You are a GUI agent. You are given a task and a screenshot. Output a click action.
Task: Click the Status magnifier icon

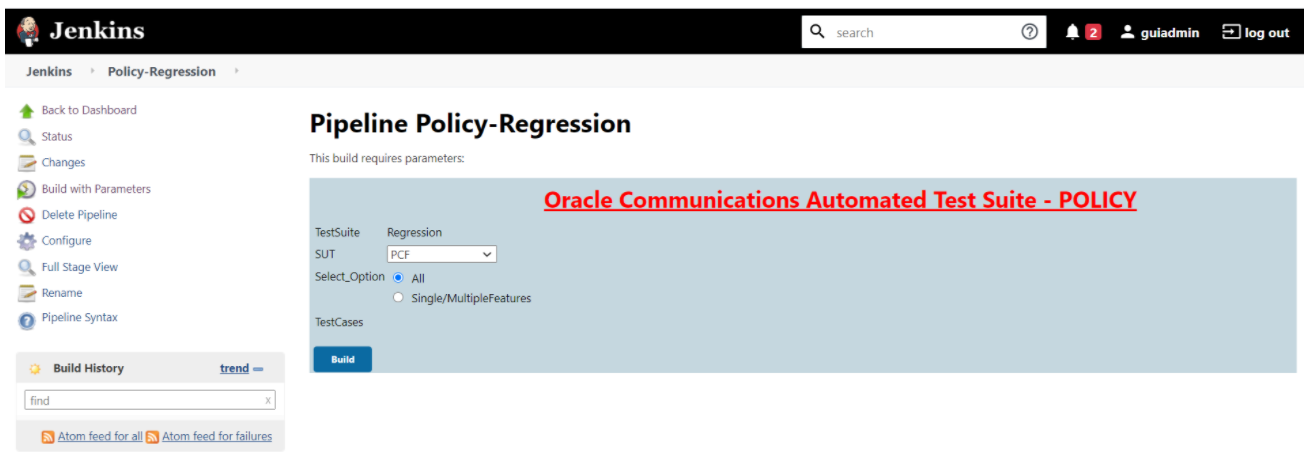[x=27, y=137]
